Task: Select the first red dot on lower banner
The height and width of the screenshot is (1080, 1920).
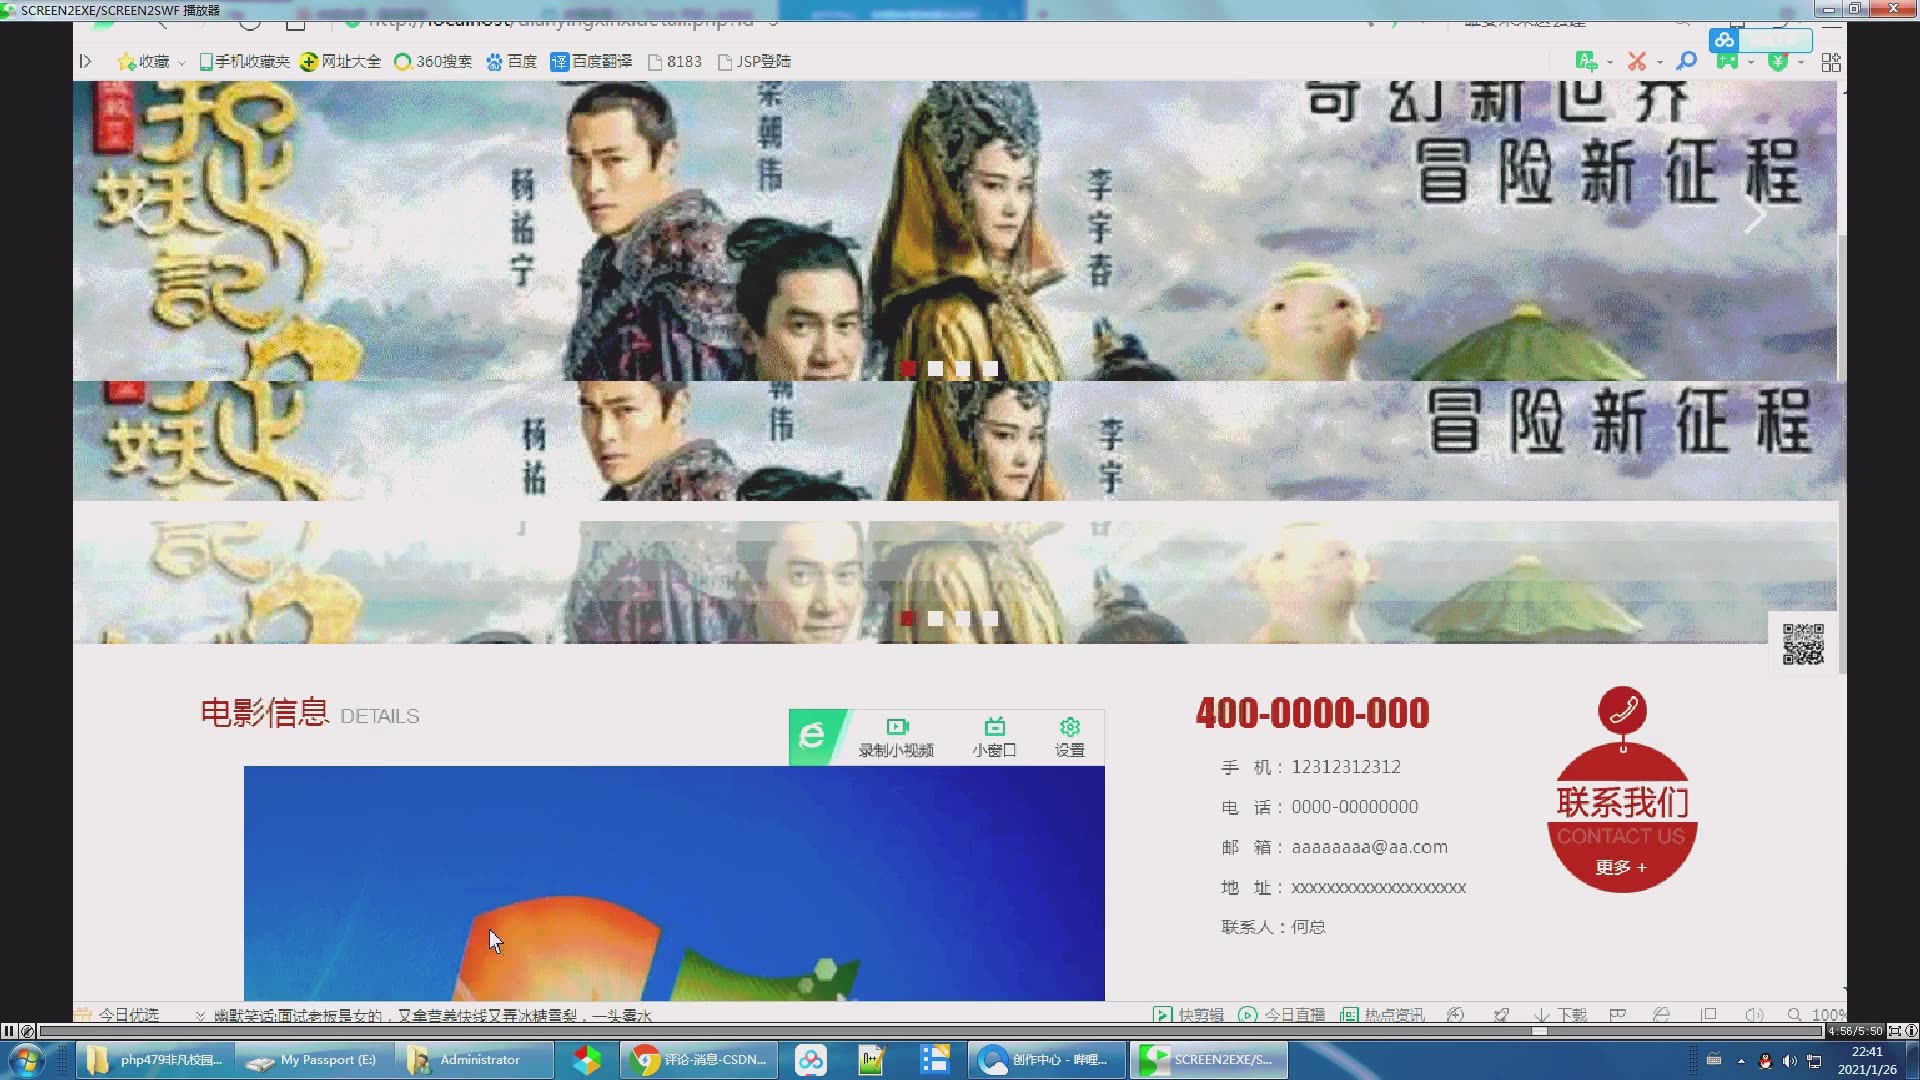Action: (907, 619)
